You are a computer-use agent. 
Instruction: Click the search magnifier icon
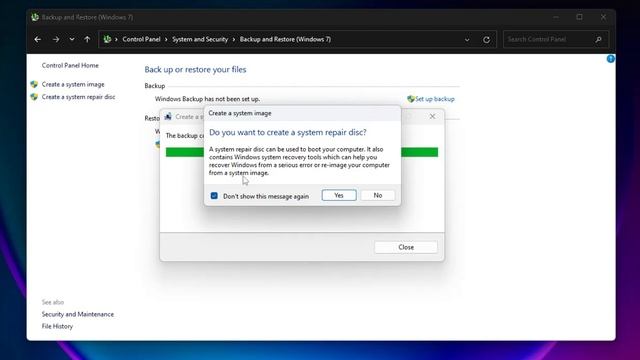[x=598, y=40]
